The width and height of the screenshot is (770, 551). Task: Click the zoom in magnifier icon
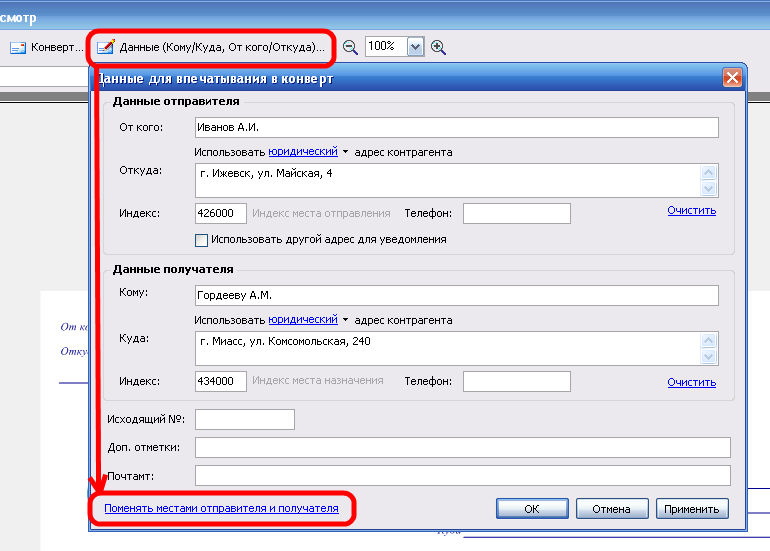tap(438, 47)
